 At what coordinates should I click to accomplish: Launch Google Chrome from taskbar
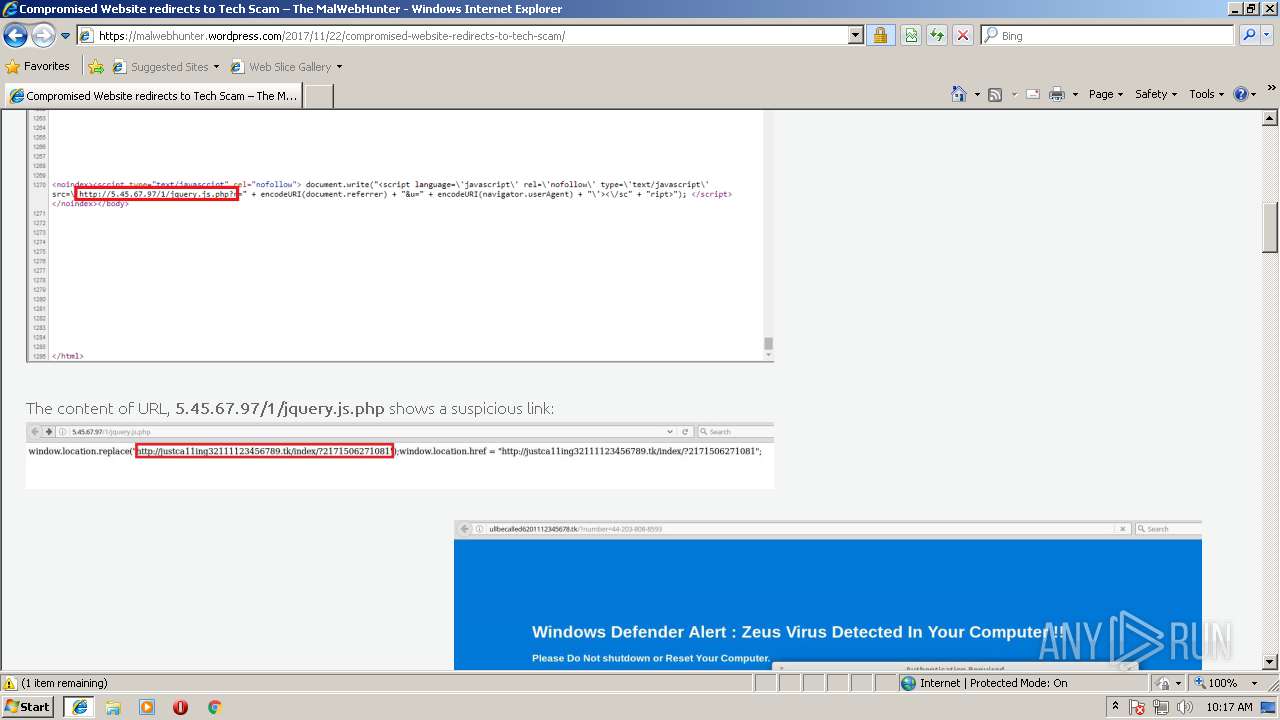tap(214, 707)
